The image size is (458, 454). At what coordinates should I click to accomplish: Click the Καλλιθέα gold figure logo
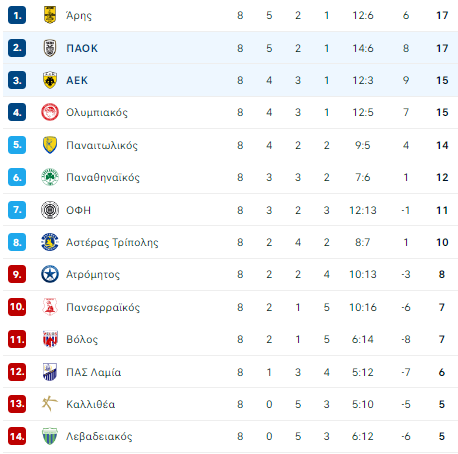[x=50, y=404]
